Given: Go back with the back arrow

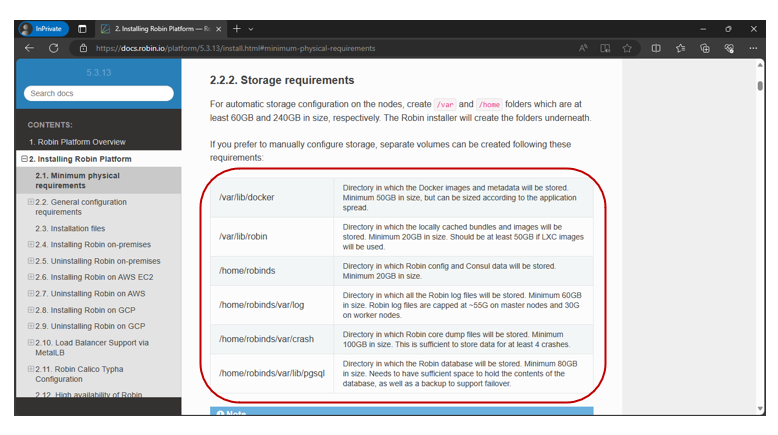Looking at the screenshot, I should coord(29,48).
